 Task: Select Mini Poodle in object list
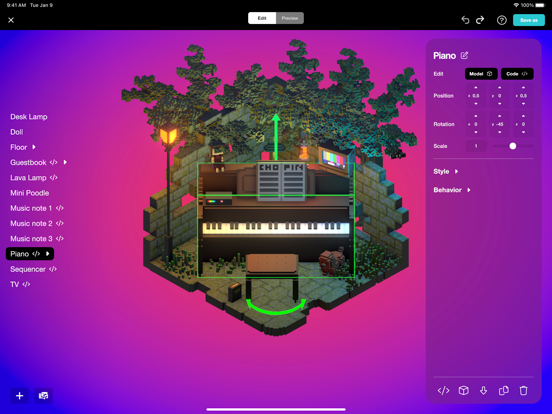coord(30,193)
